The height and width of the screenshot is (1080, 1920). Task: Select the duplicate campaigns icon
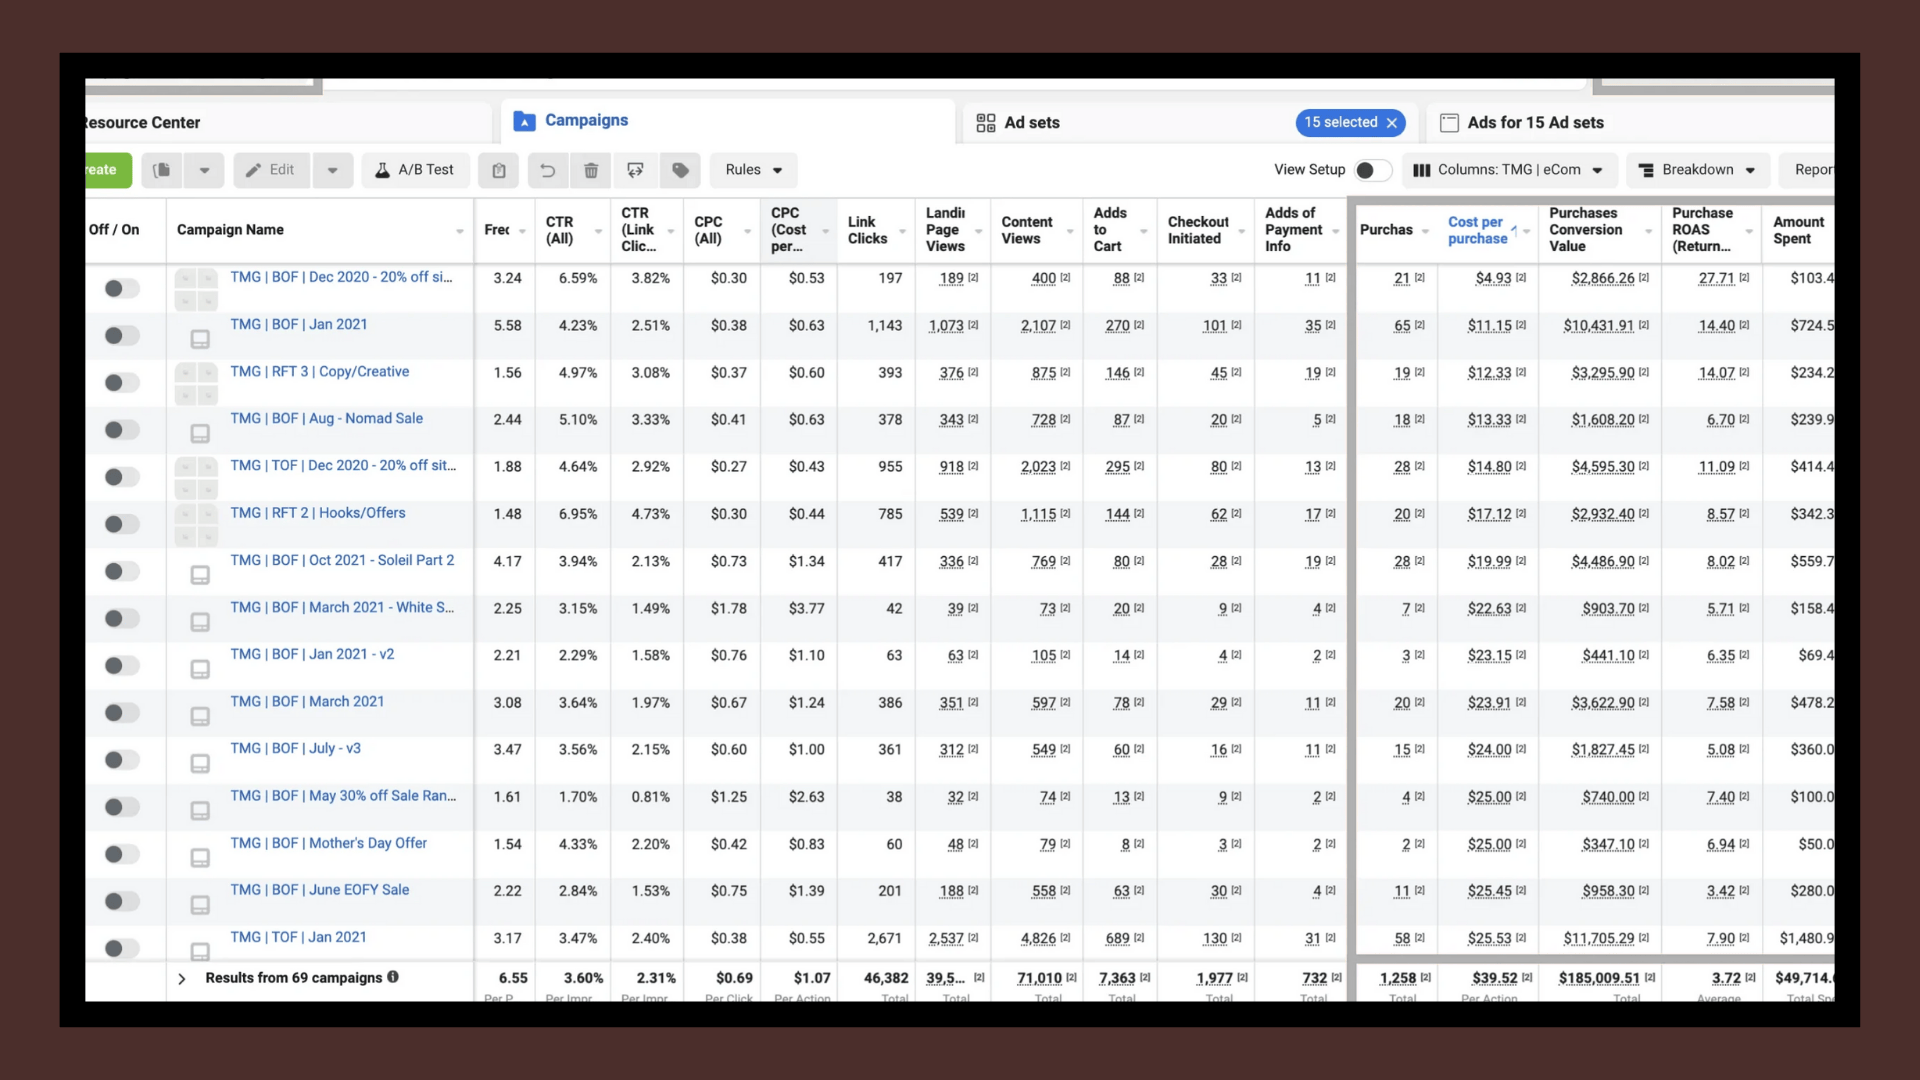[x=161, y=170]
